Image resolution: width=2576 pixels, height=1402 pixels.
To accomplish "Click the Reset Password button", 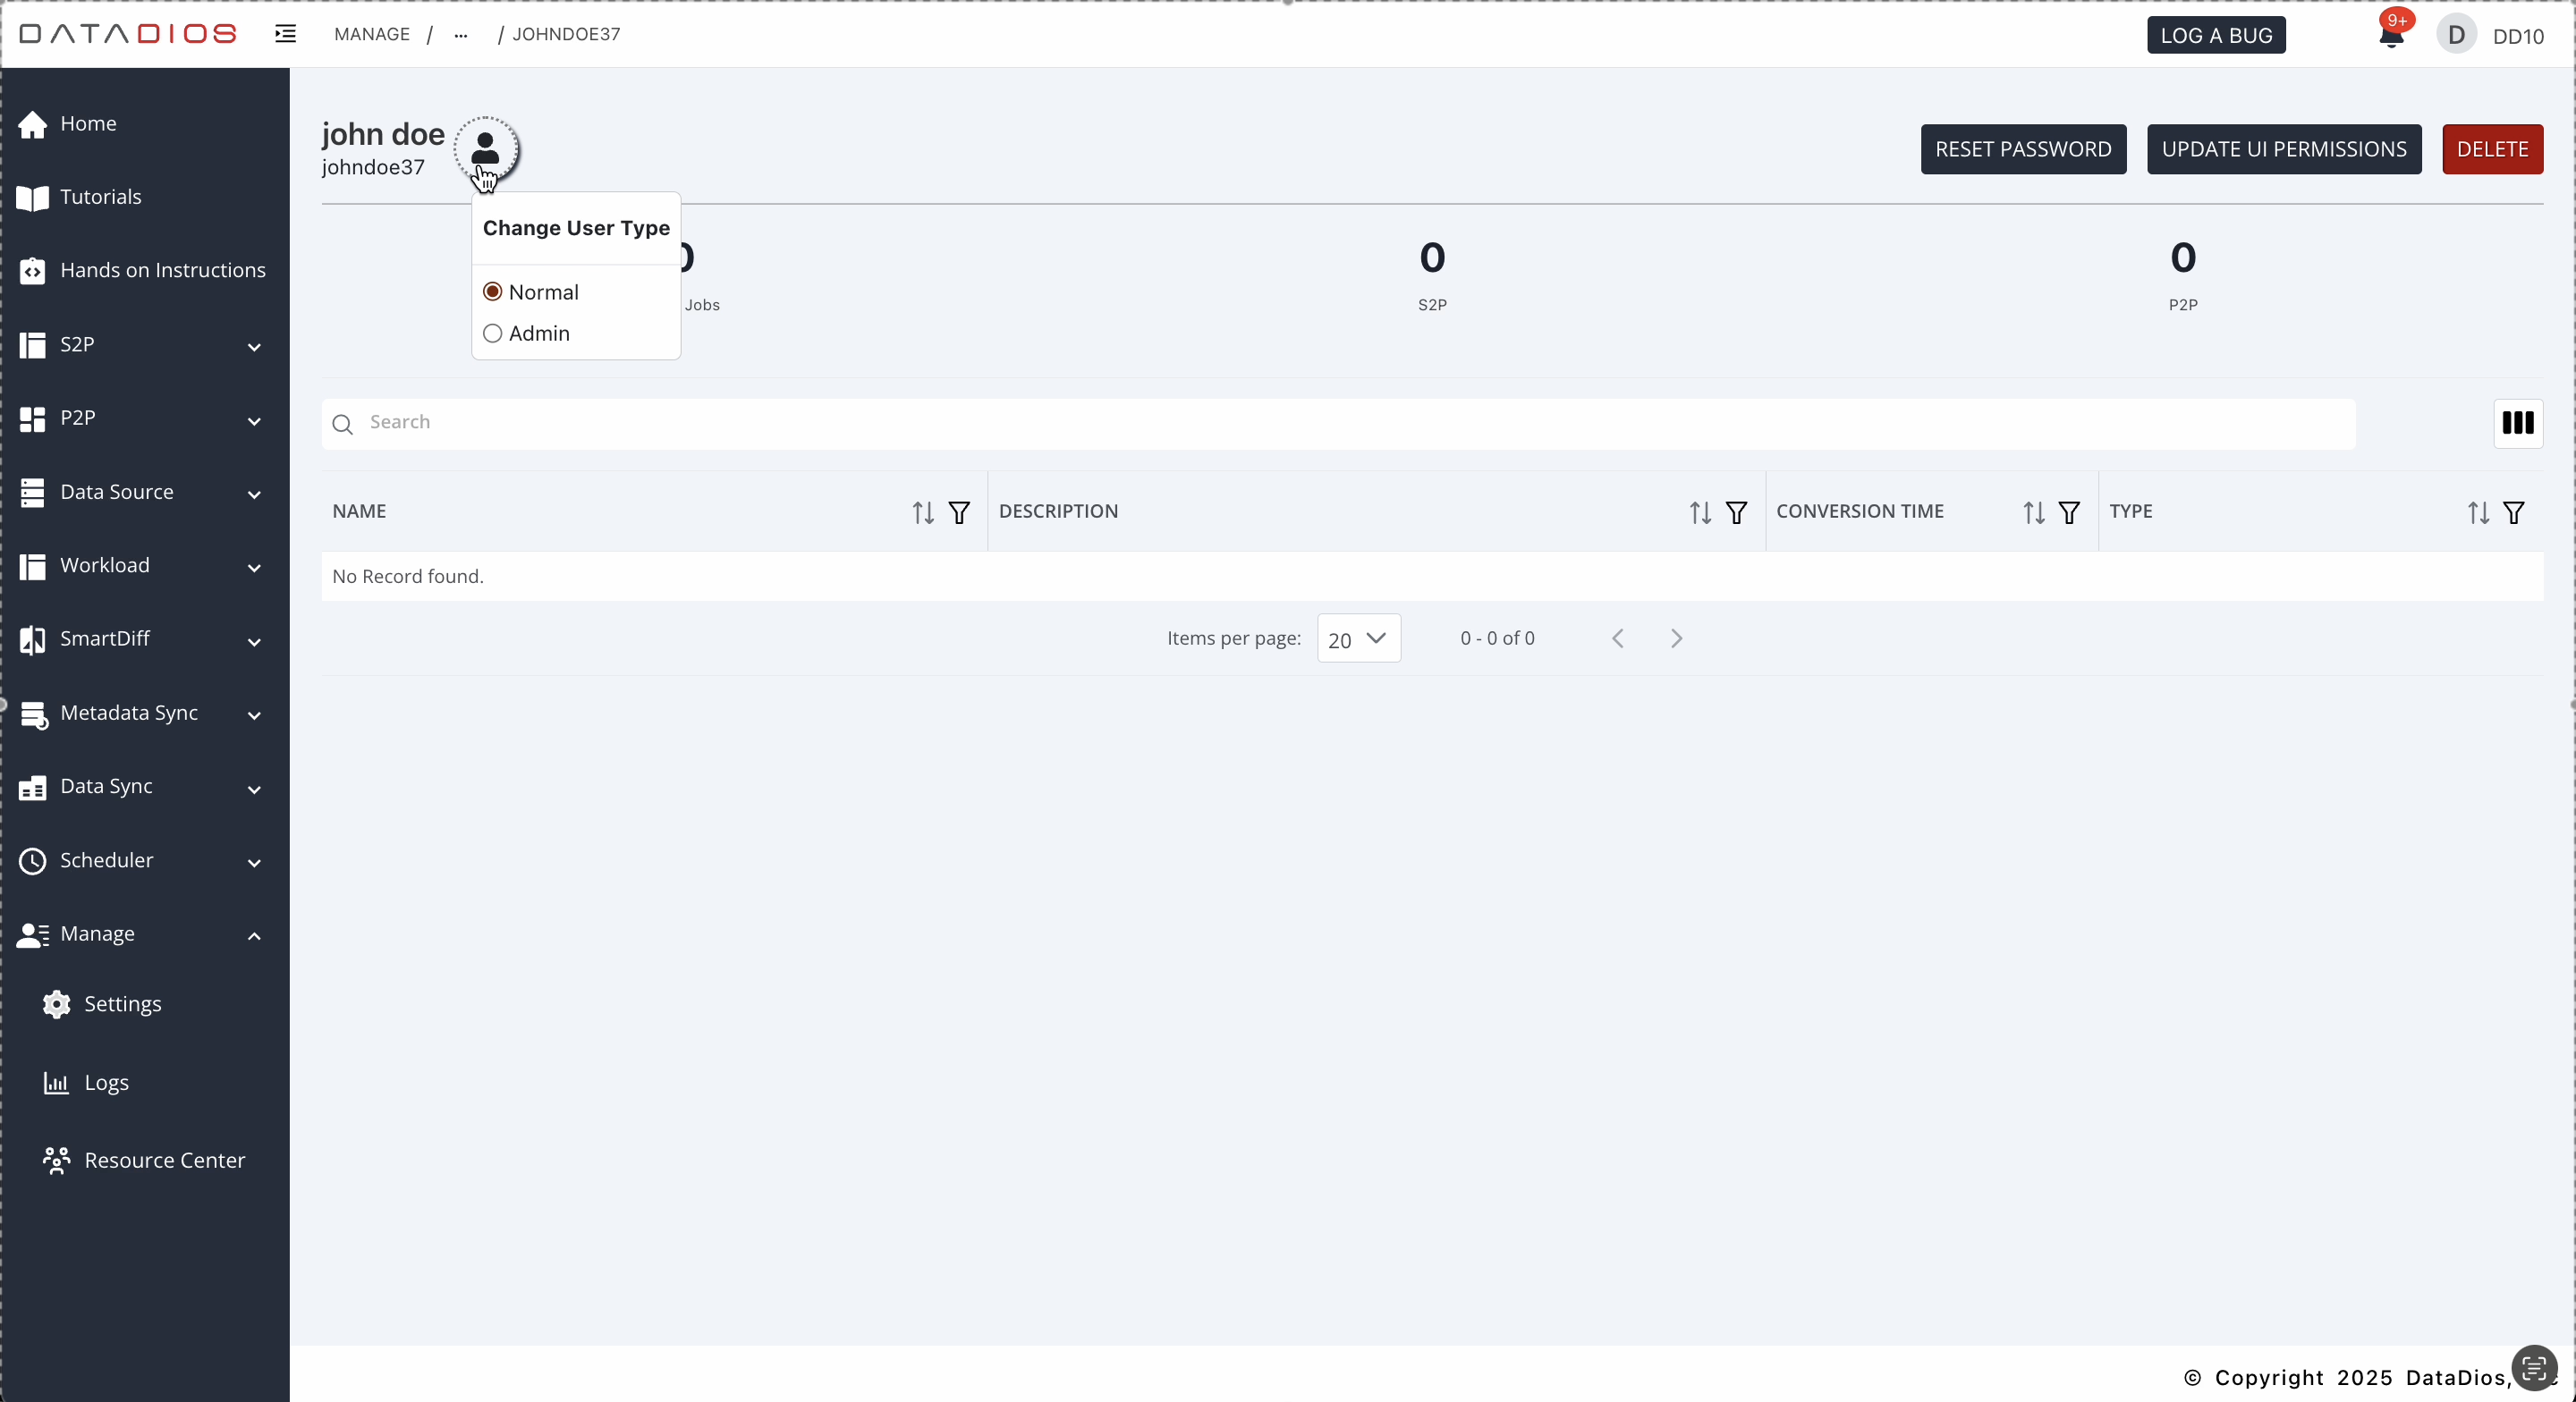I will pos(2022,149).
